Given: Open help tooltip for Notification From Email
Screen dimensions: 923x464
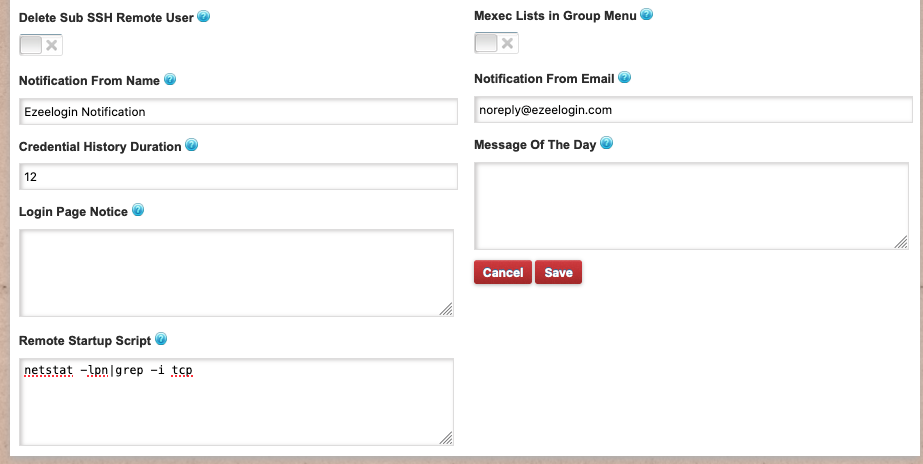Looking at the screenshot, I should (625, 78).
